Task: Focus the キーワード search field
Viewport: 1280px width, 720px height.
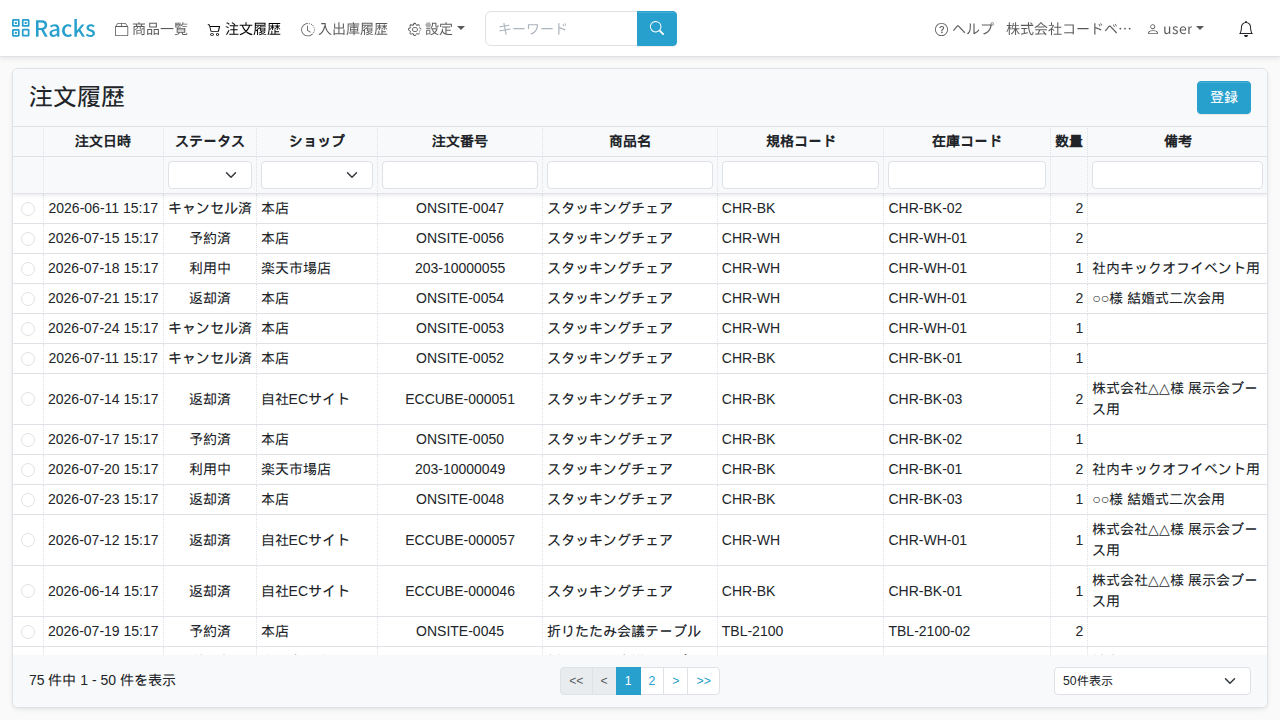Action: click(561, 29)
